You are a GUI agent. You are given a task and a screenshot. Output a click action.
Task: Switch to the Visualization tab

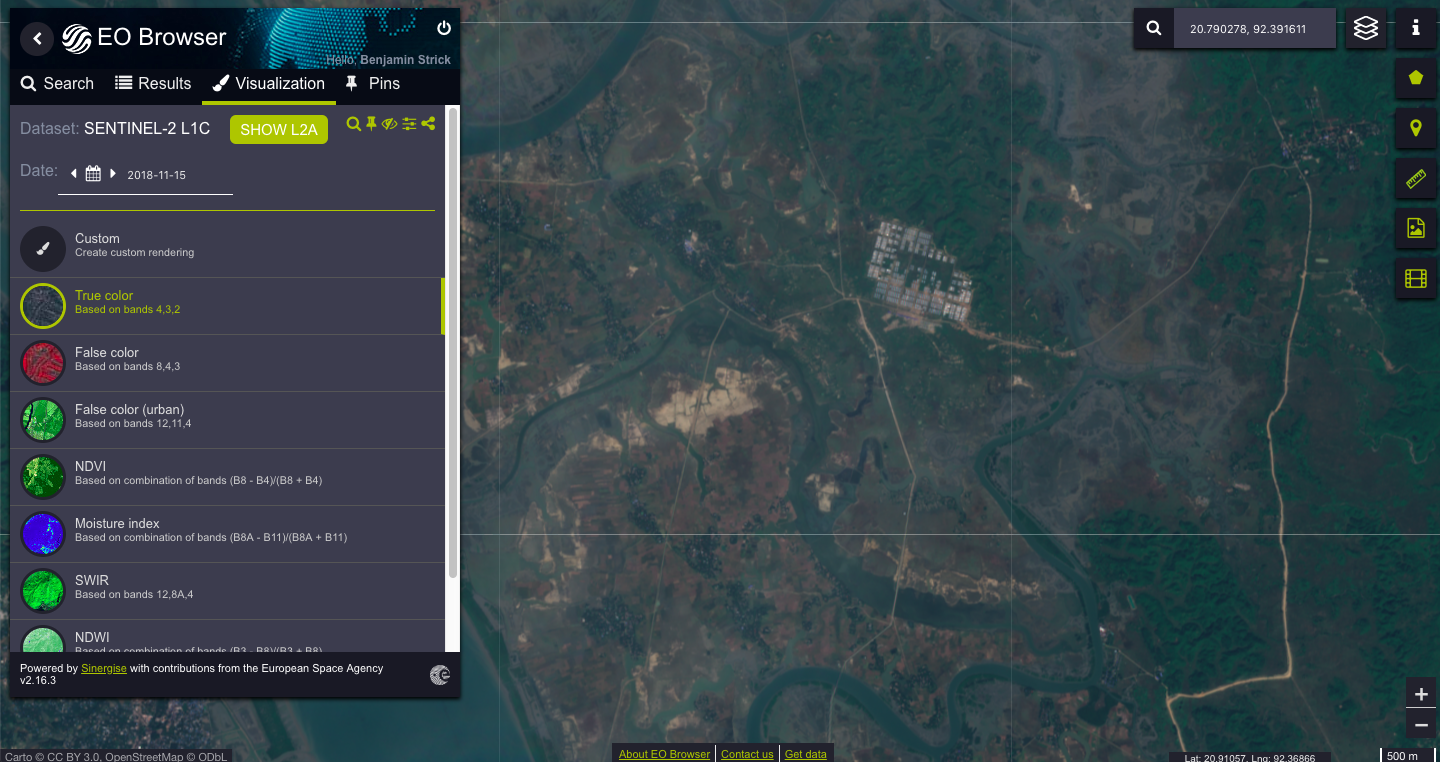(x=269, y=84)
